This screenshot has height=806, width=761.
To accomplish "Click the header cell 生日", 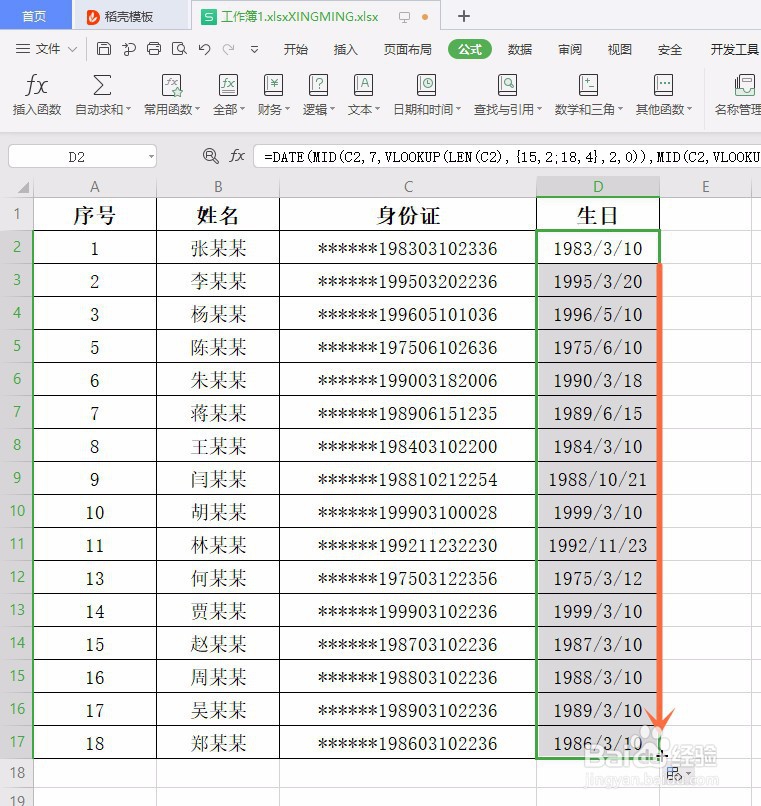I will (x=598, y=215).
